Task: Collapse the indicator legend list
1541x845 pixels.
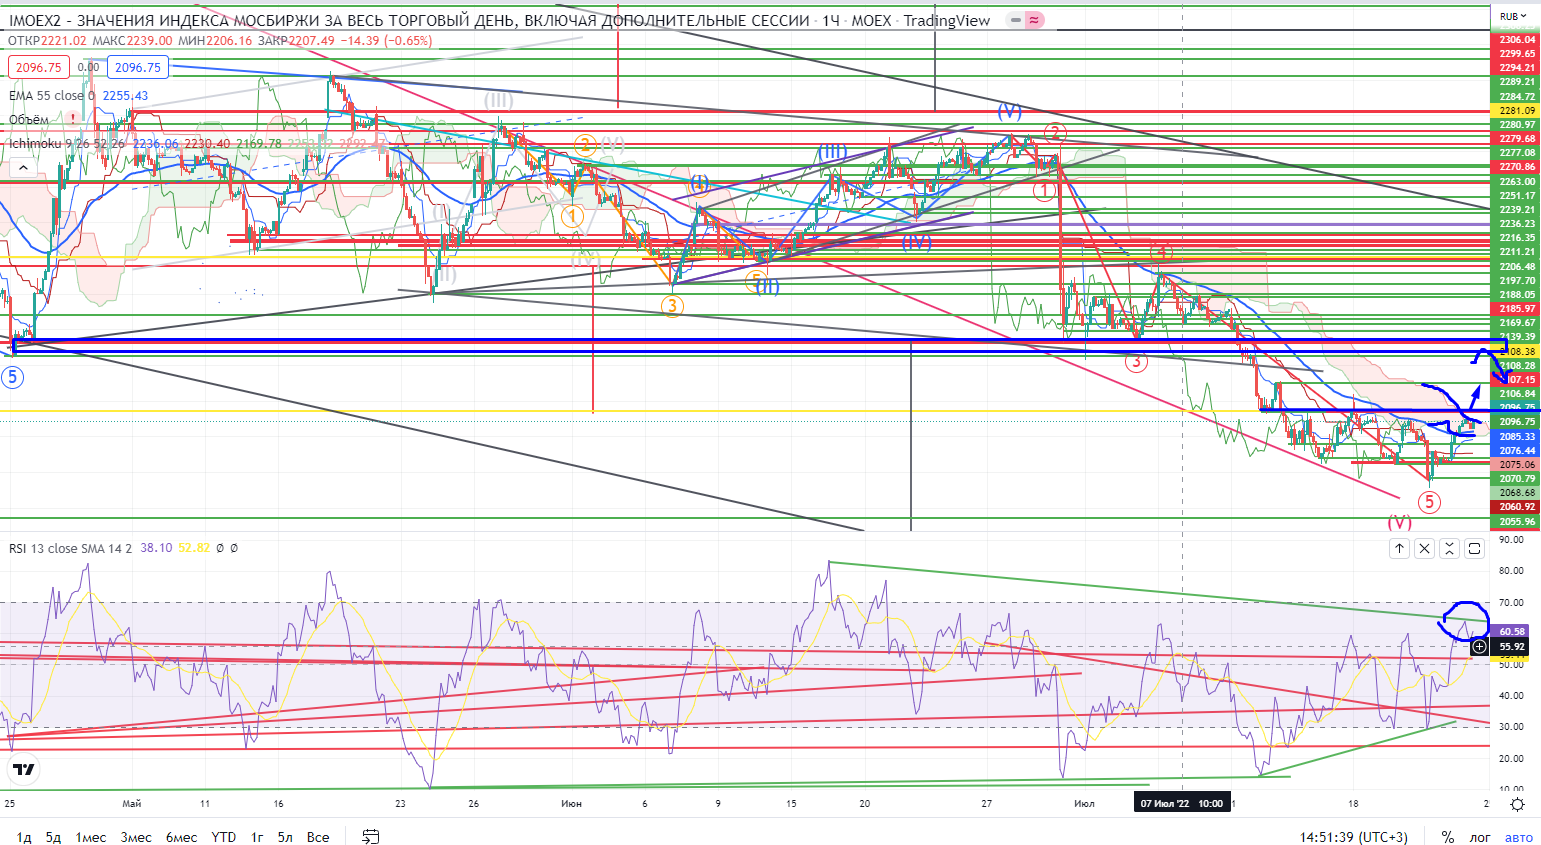Action: [x=22, y=168]
